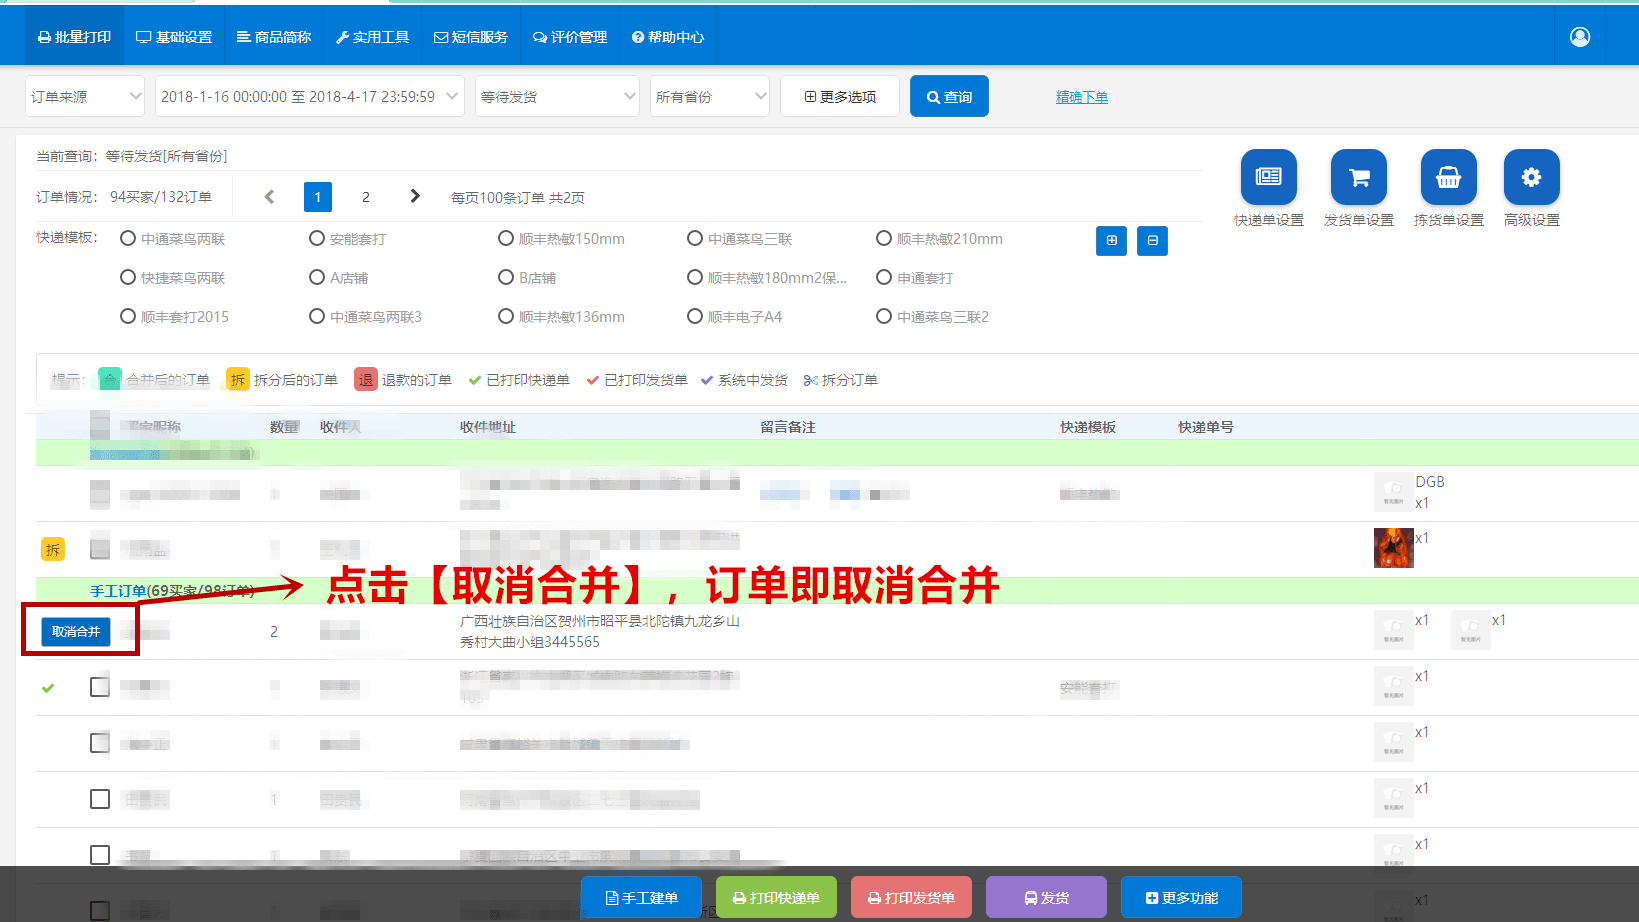Open the 精确下单 link
1639x922 pixels.
(1081, 96)
